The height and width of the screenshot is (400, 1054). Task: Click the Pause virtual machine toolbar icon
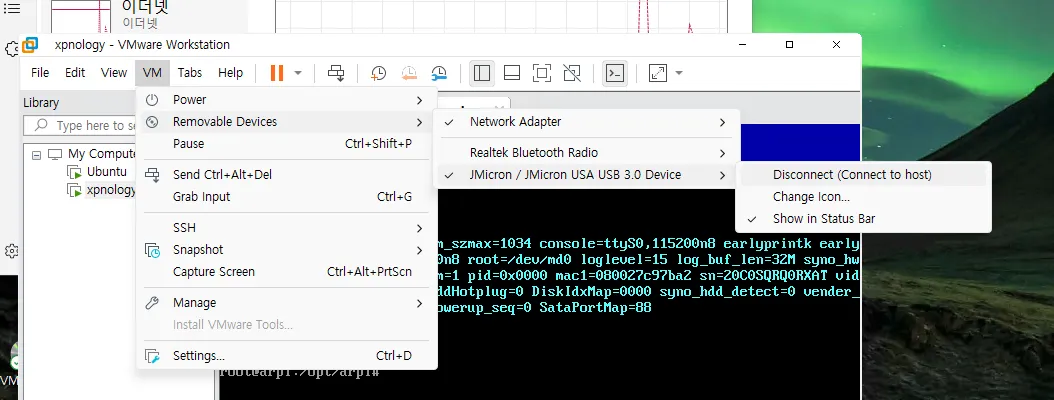point(276,73)
